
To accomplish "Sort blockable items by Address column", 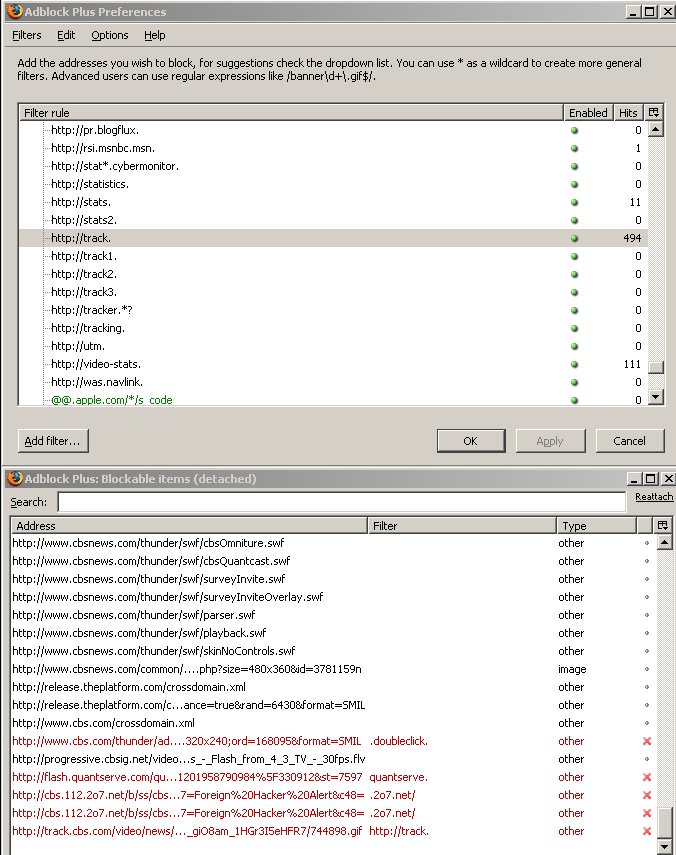I will point(189,525).
